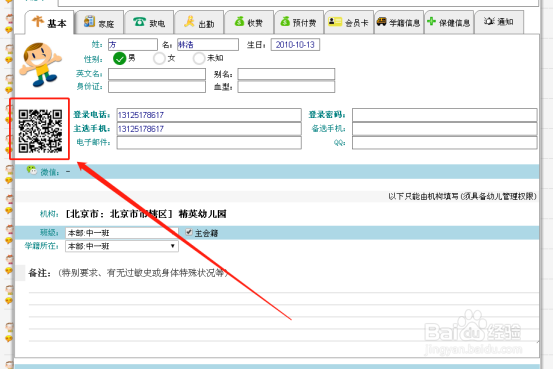554x369 pixels.
Task: Click the 英文名 input field
Action: pyautogui.click(x=157, y=74)
